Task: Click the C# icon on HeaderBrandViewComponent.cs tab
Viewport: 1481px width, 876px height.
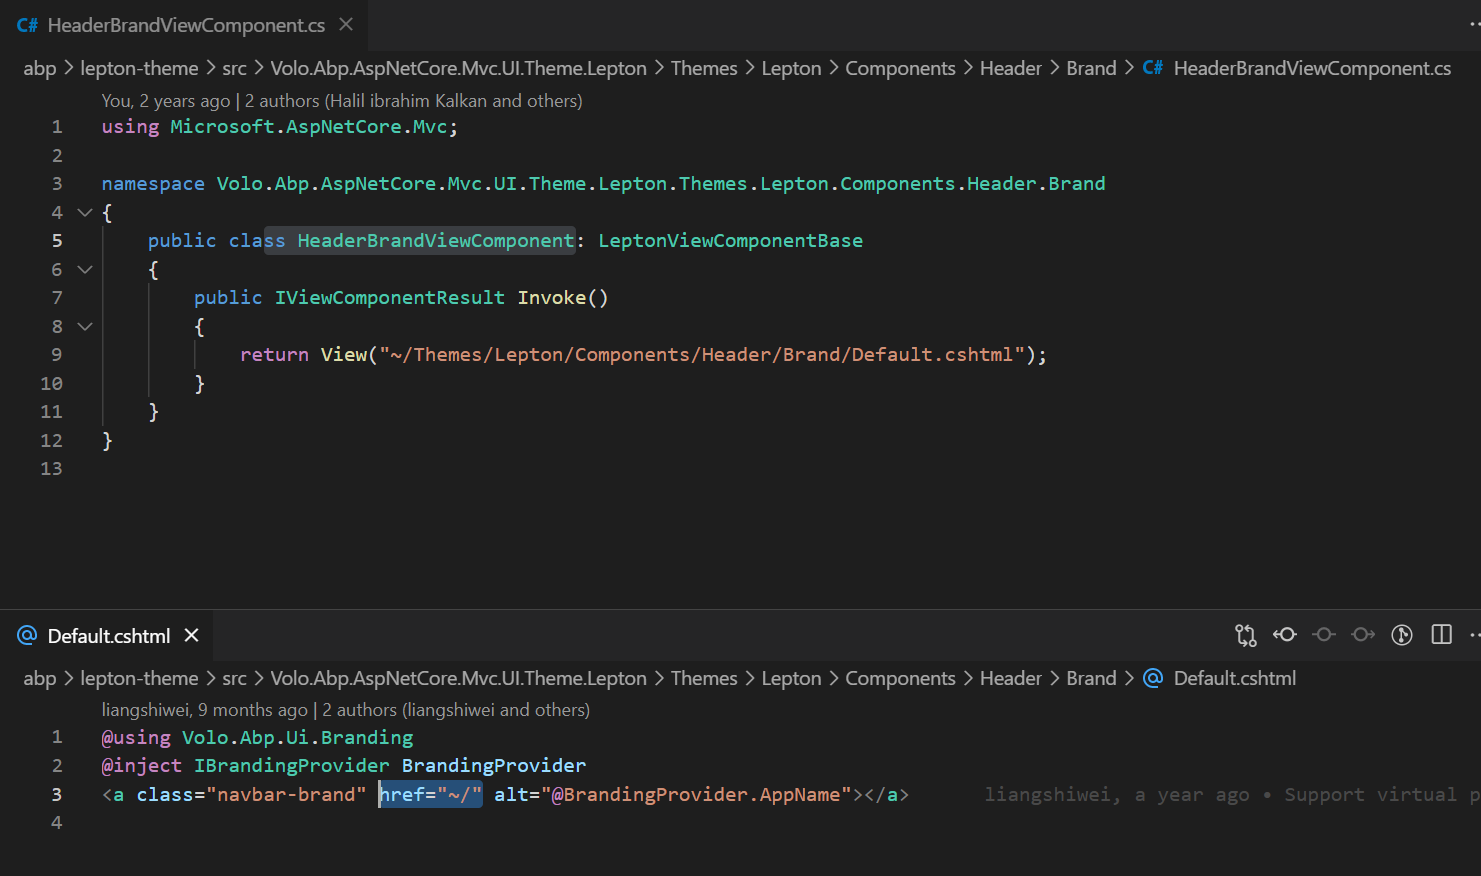Action: pyautogui.click(x=27, y=25)
